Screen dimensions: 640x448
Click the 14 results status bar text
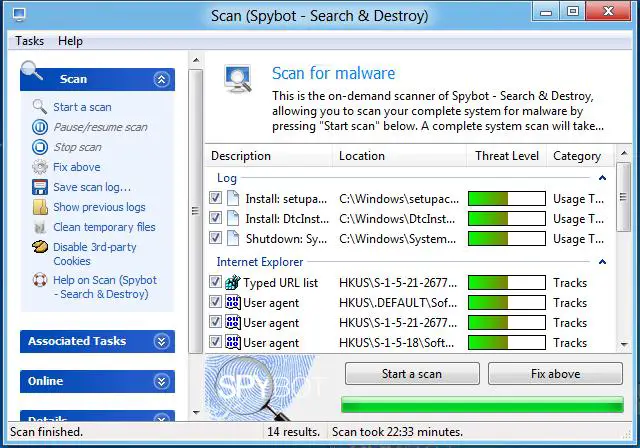pos(293,432)
